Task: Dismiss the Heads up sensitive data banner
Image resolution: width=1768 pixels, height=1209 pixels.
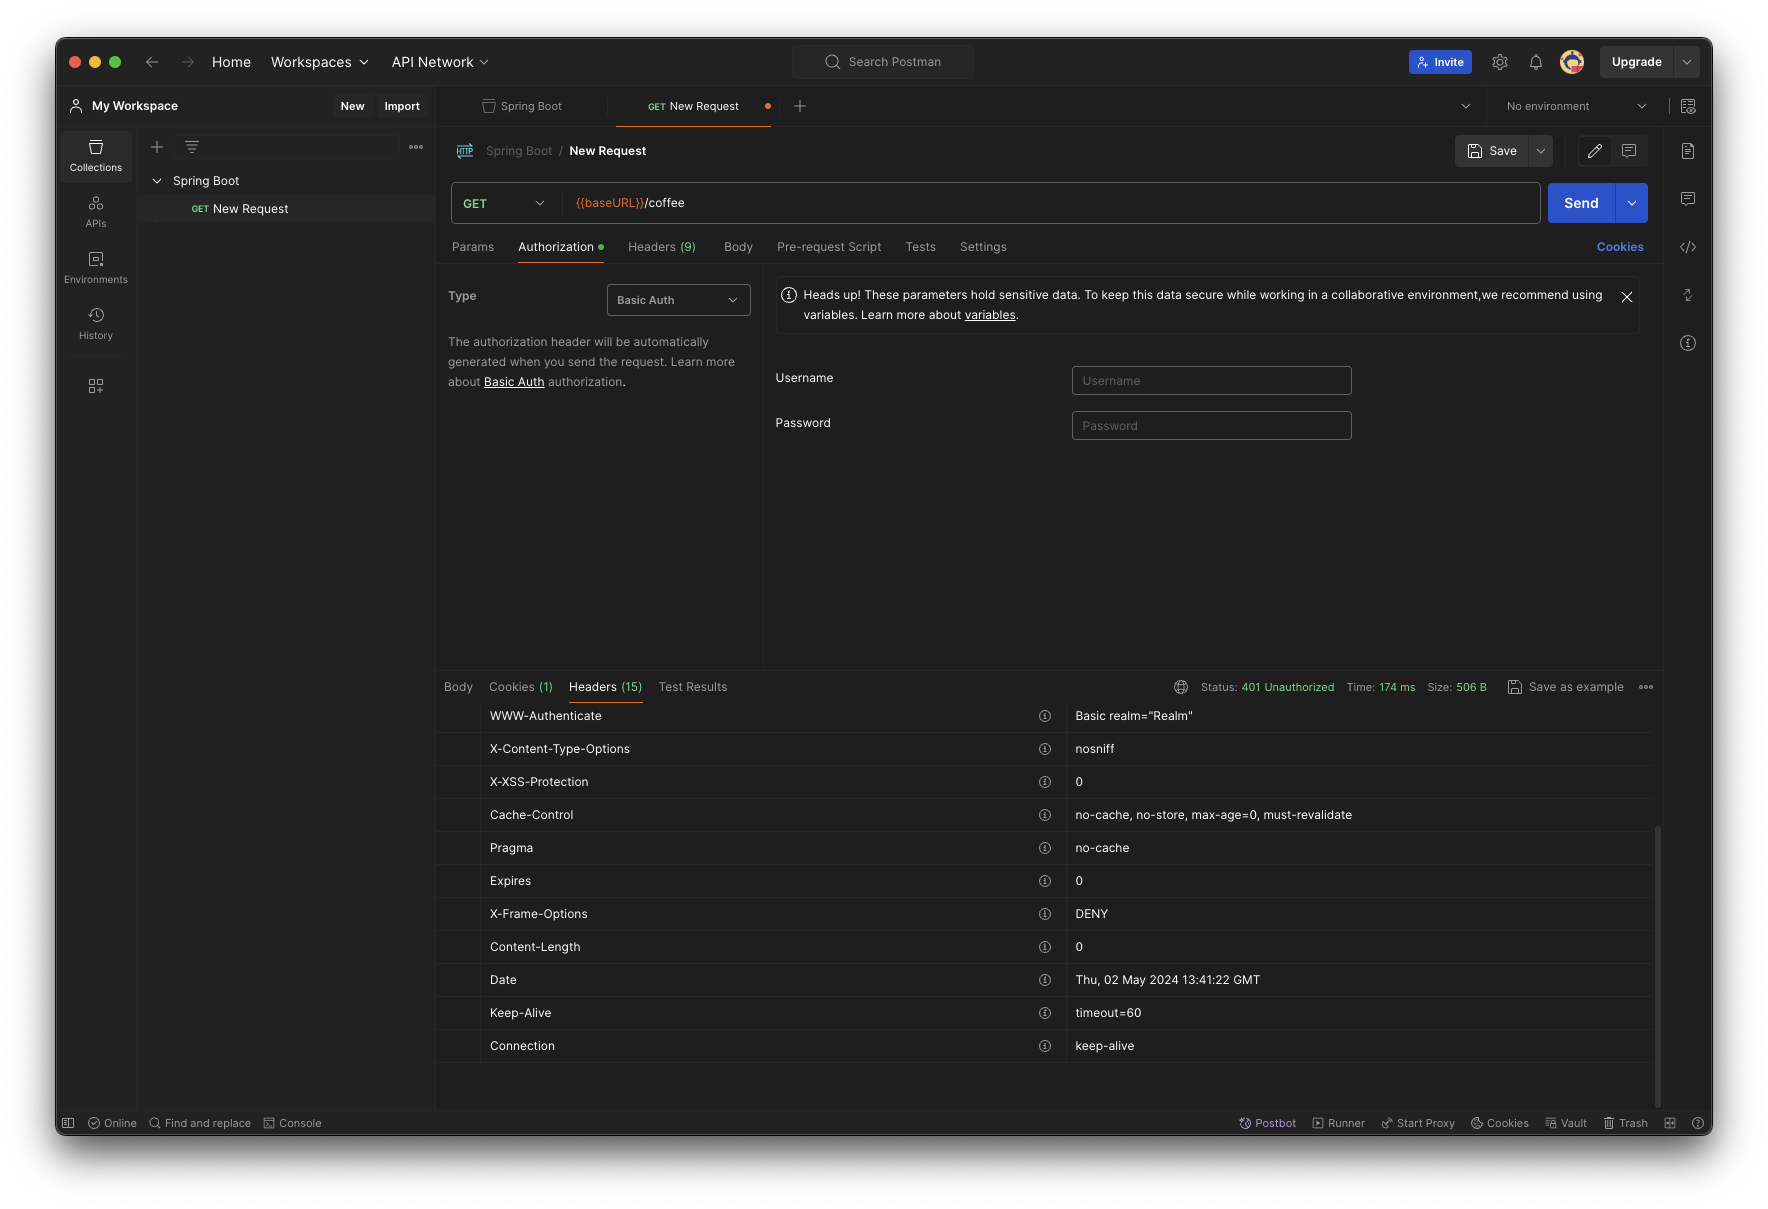Action: (1627, 297)
